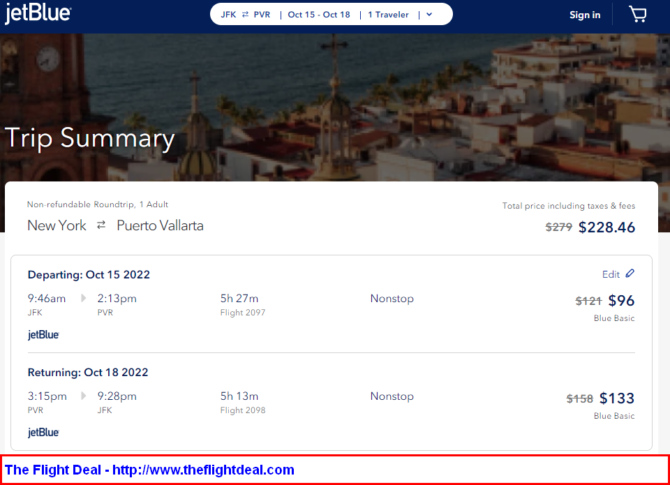Click 3:15pm return departure time
The width and height of the screenshot is (670, 485).
47,396
